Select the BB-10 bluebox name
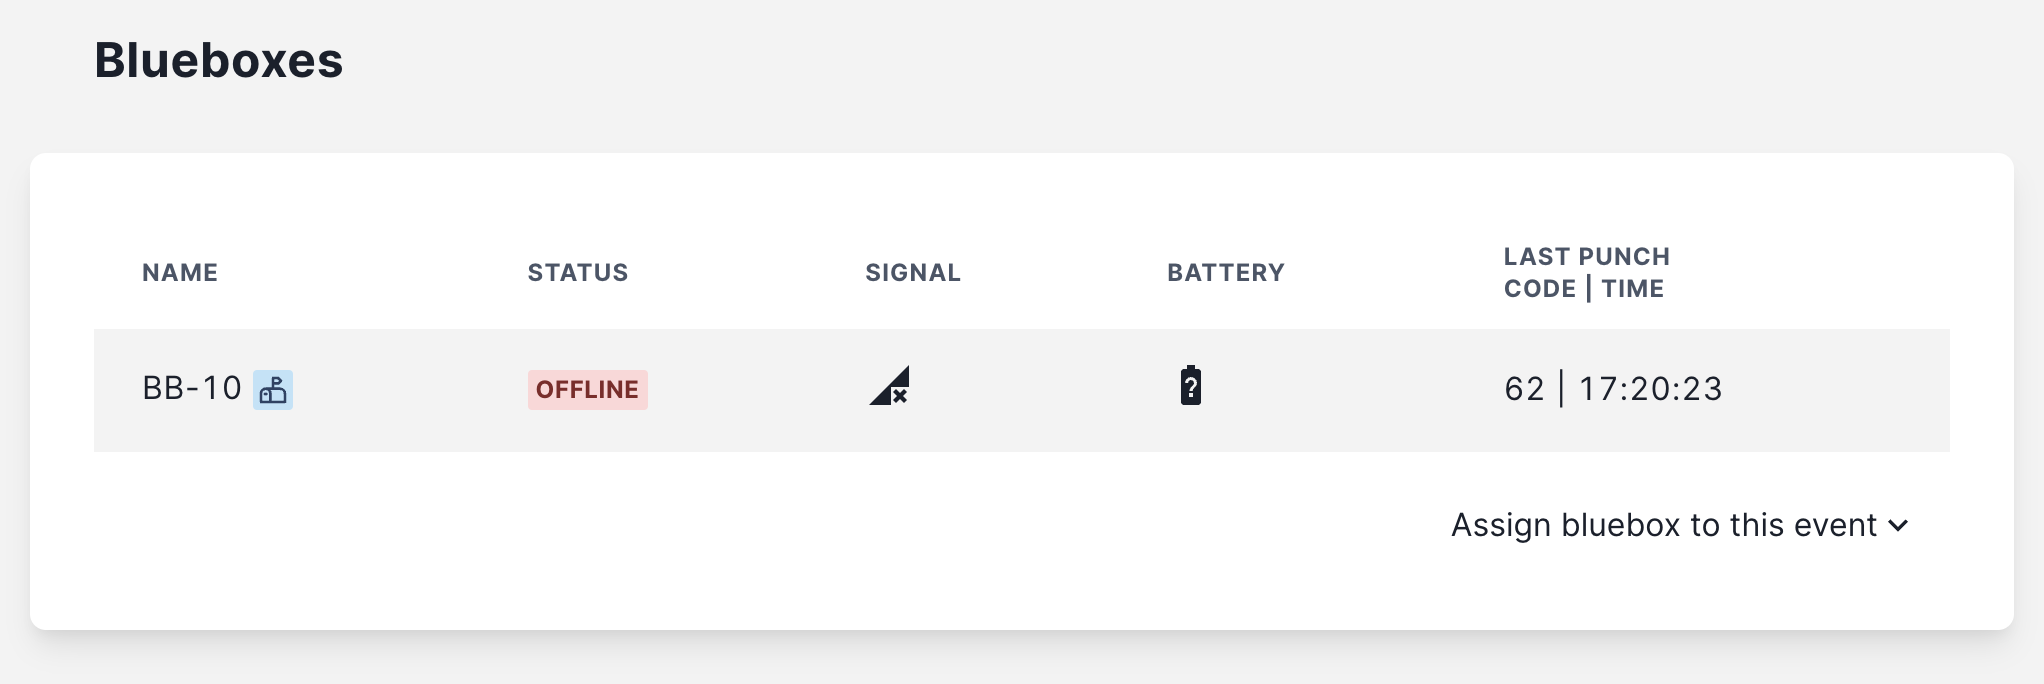Viewport: 2044px width, 684px height. click(192, 388)
